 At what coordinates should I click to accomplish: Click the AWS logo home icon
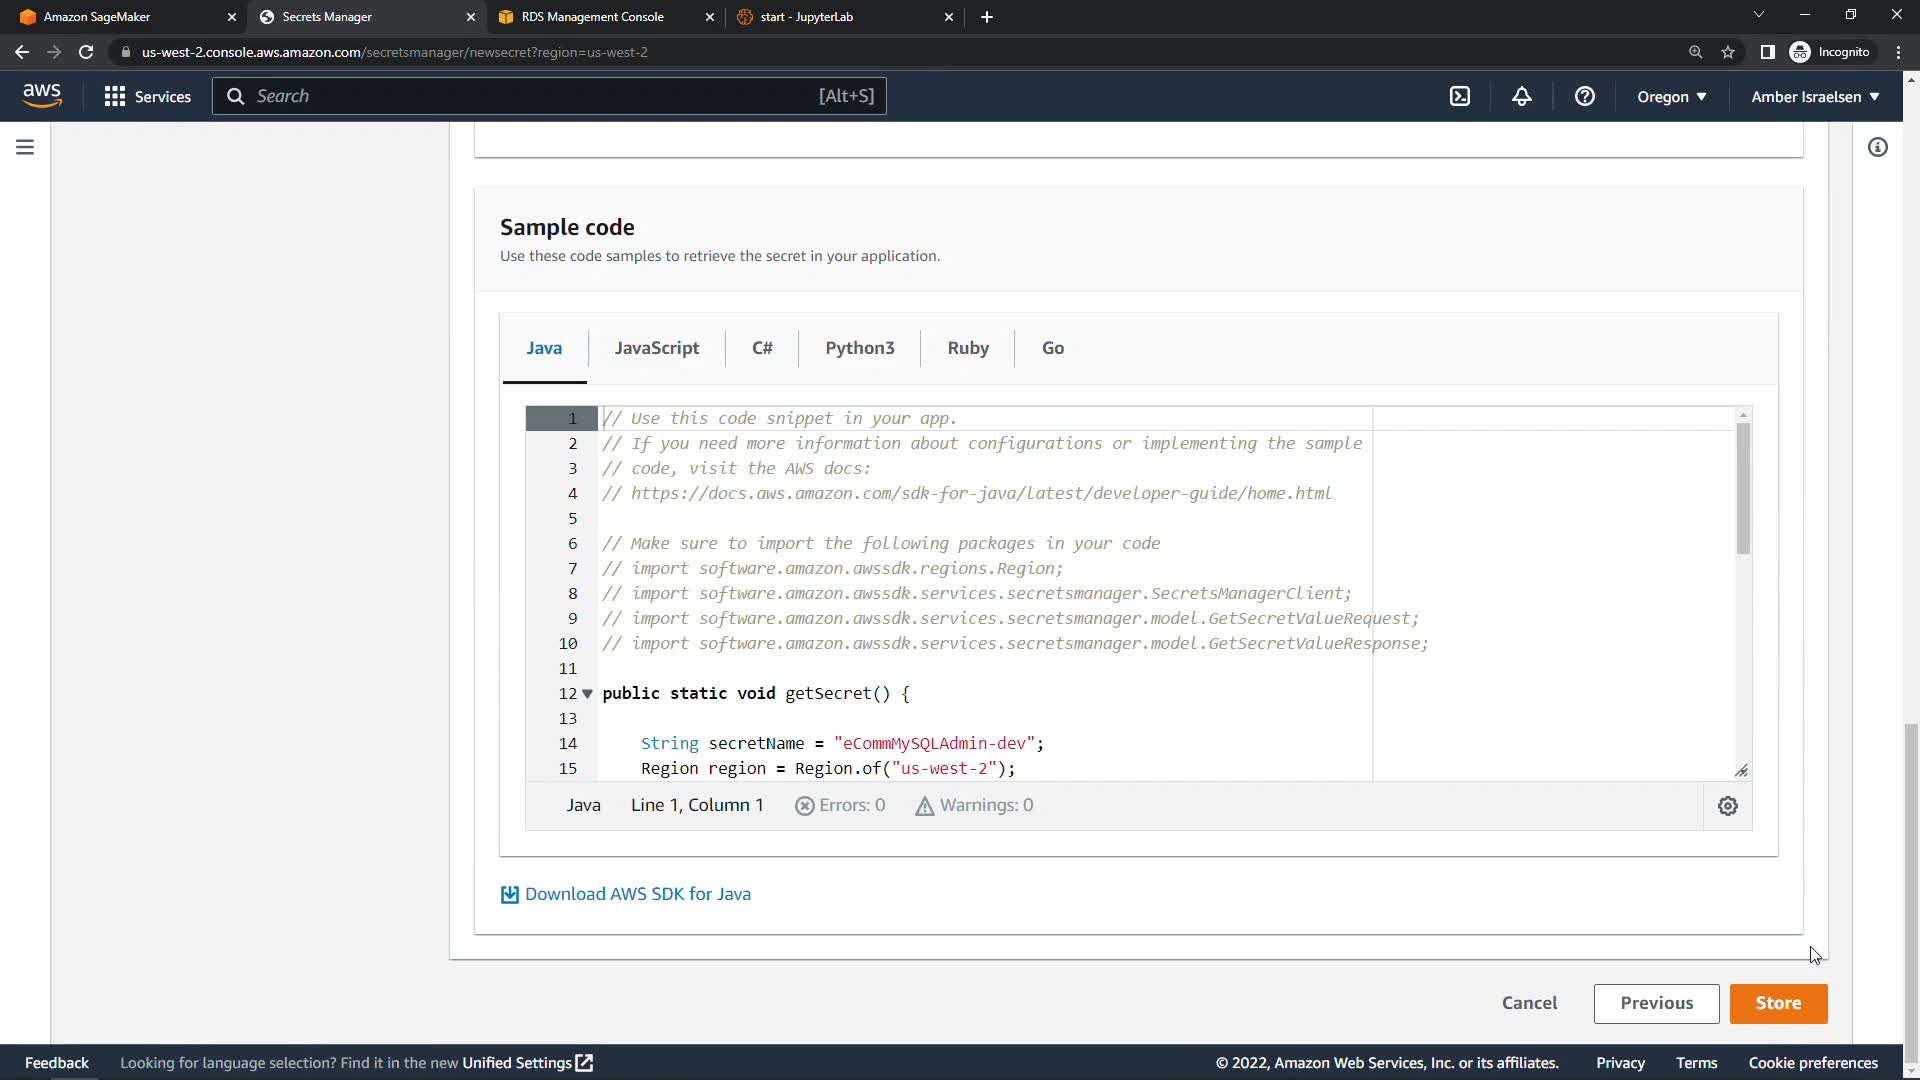(42, 96)
